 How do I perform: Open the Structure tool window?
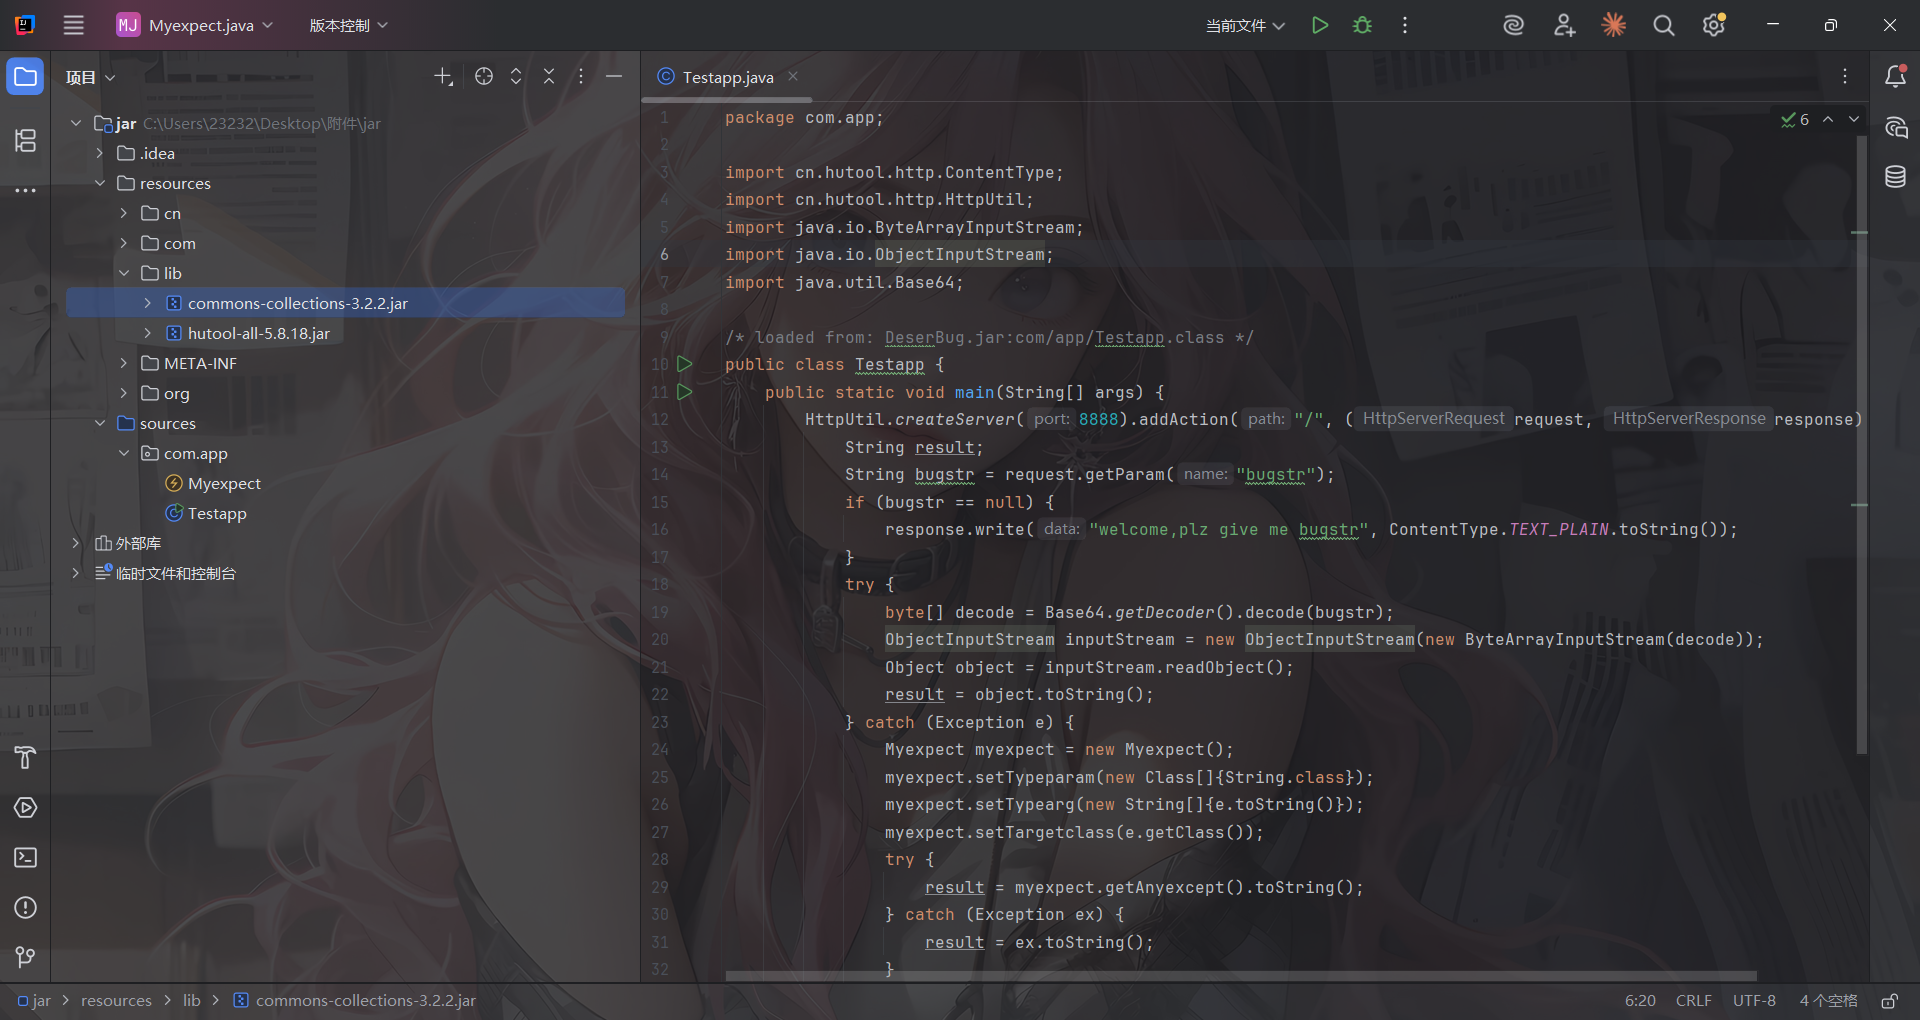pyautogui.click(x=25, y=140)
